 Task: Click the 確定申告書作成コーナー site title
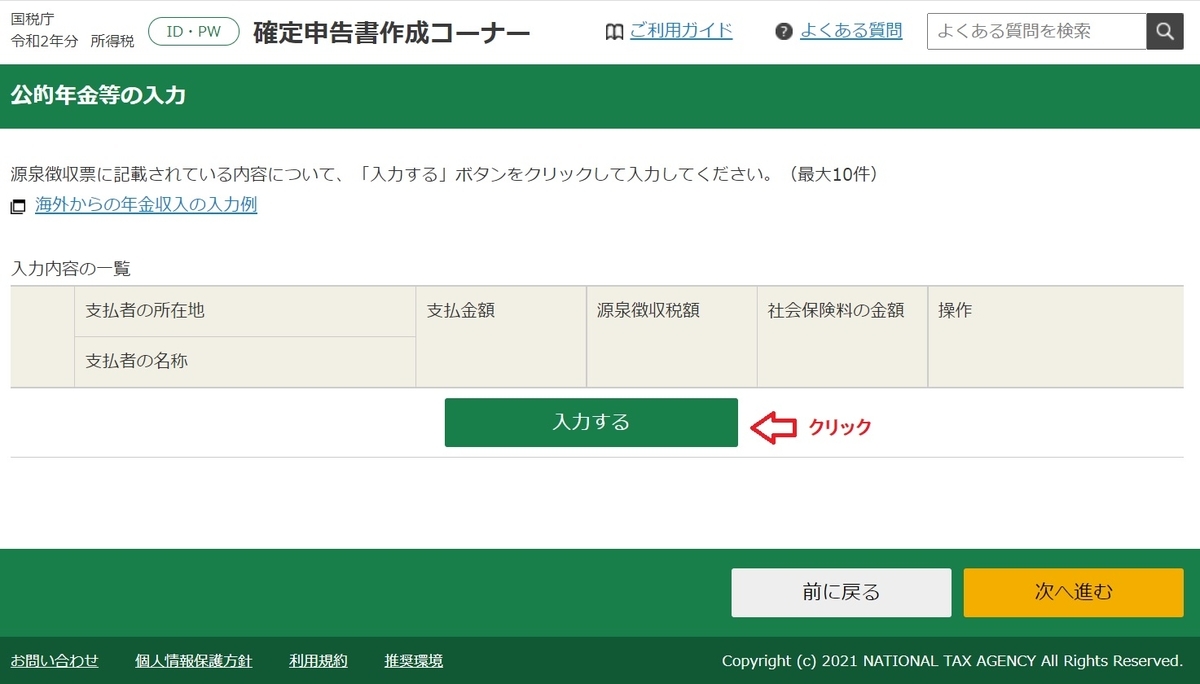coord(392,31)
